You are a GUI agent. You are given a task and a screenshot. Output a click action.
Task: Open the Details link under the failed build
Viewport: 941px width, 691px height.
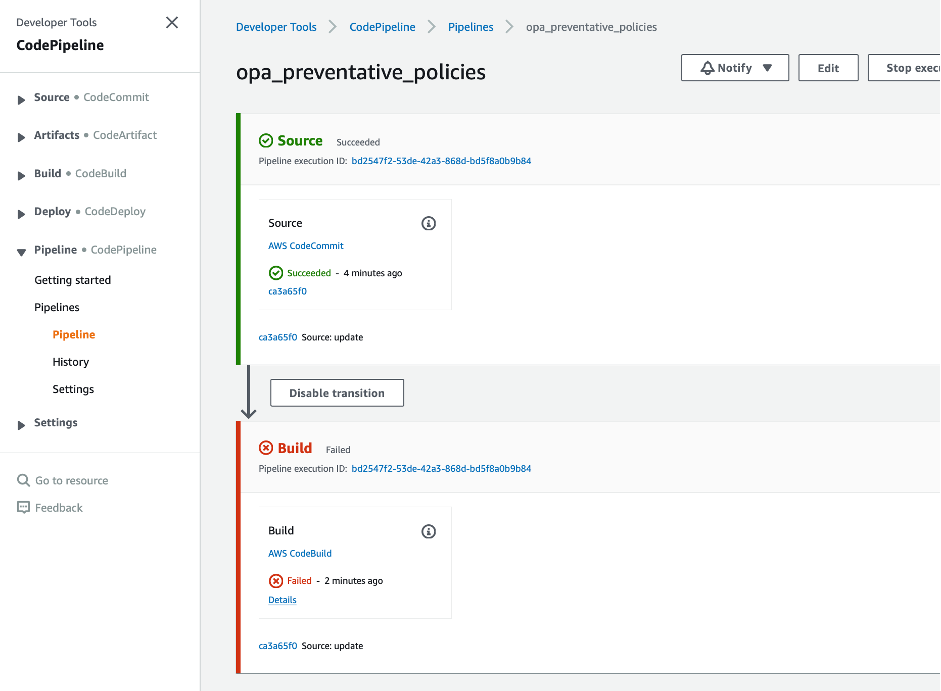click(x=282, y=599)
